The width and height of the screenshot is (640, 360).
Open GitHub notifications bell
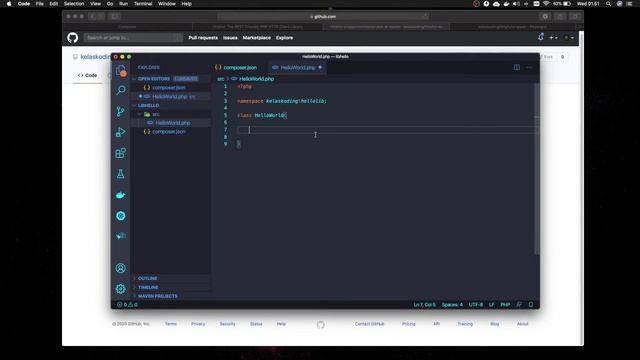[x=541, y=37]
